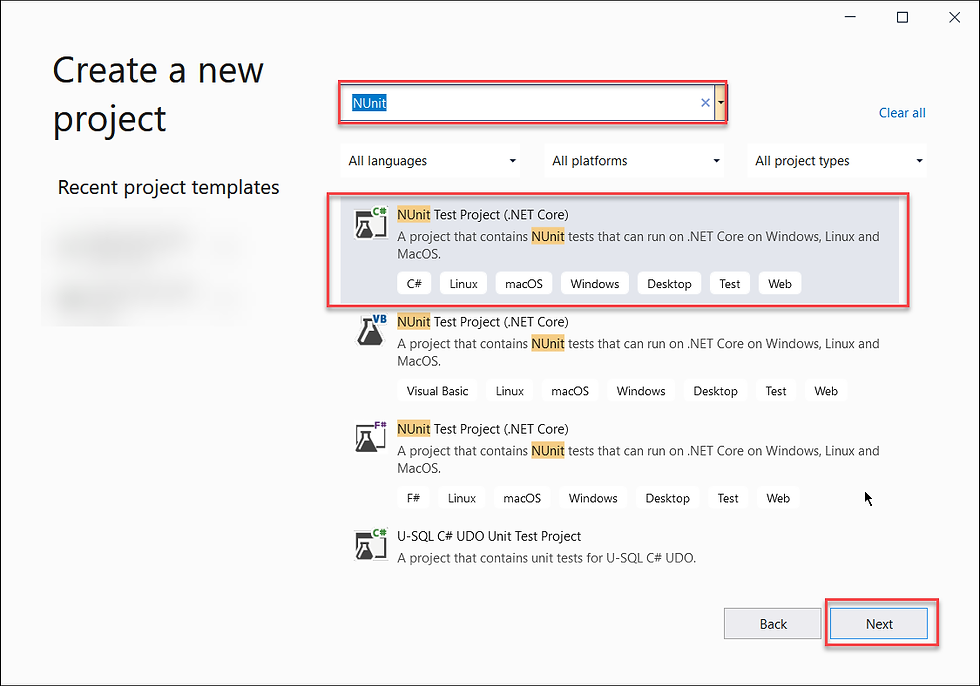Maximize the Create a new project window

point(902,17)
